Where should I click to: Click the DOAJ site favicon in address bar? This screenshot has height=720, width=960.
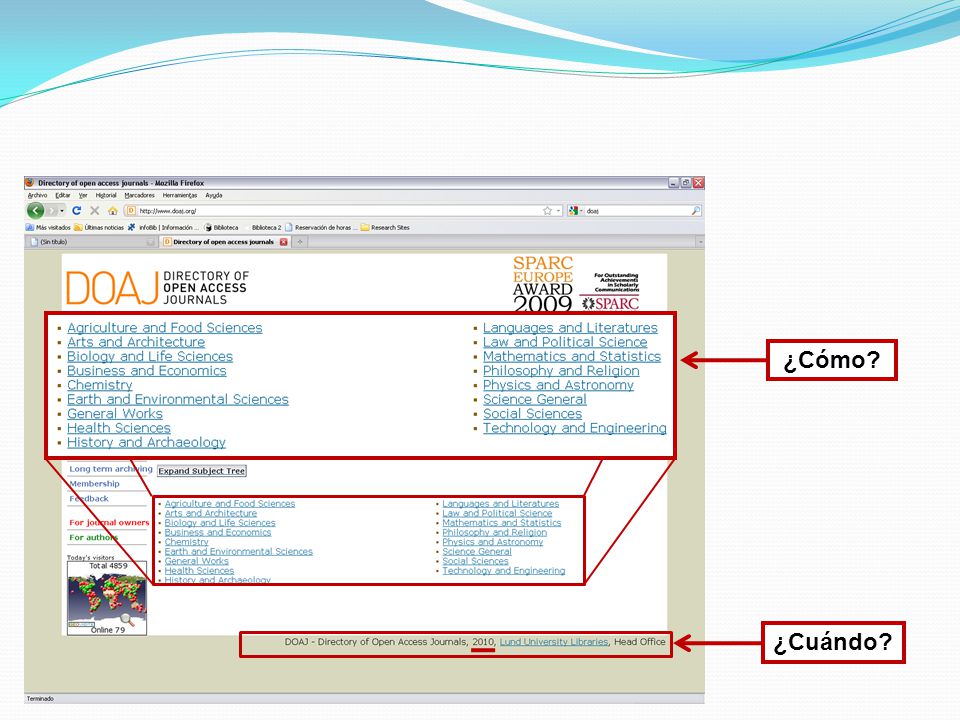(x=130, y=211)
